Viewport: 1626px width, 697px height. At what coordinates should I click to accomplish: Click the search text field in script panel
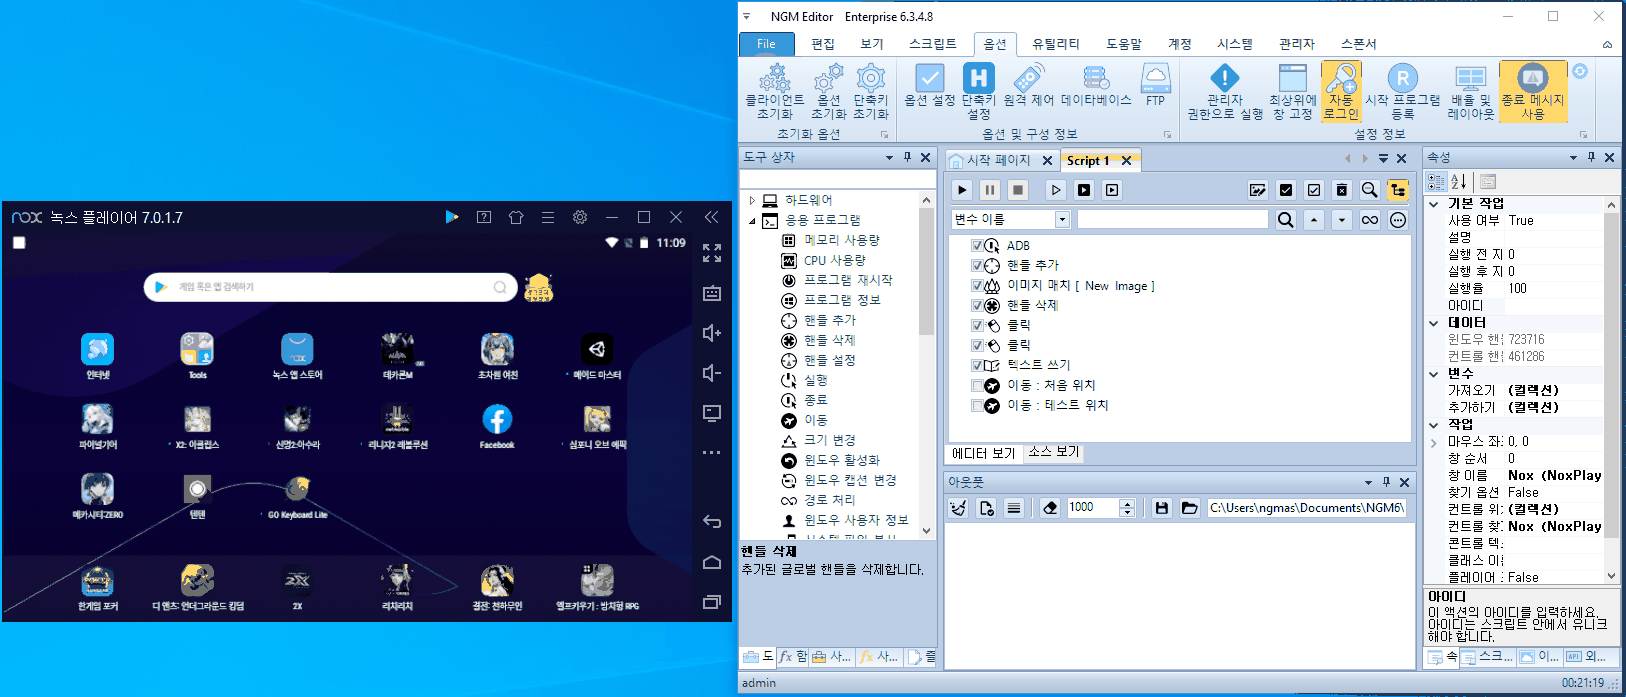[1172, 220]
